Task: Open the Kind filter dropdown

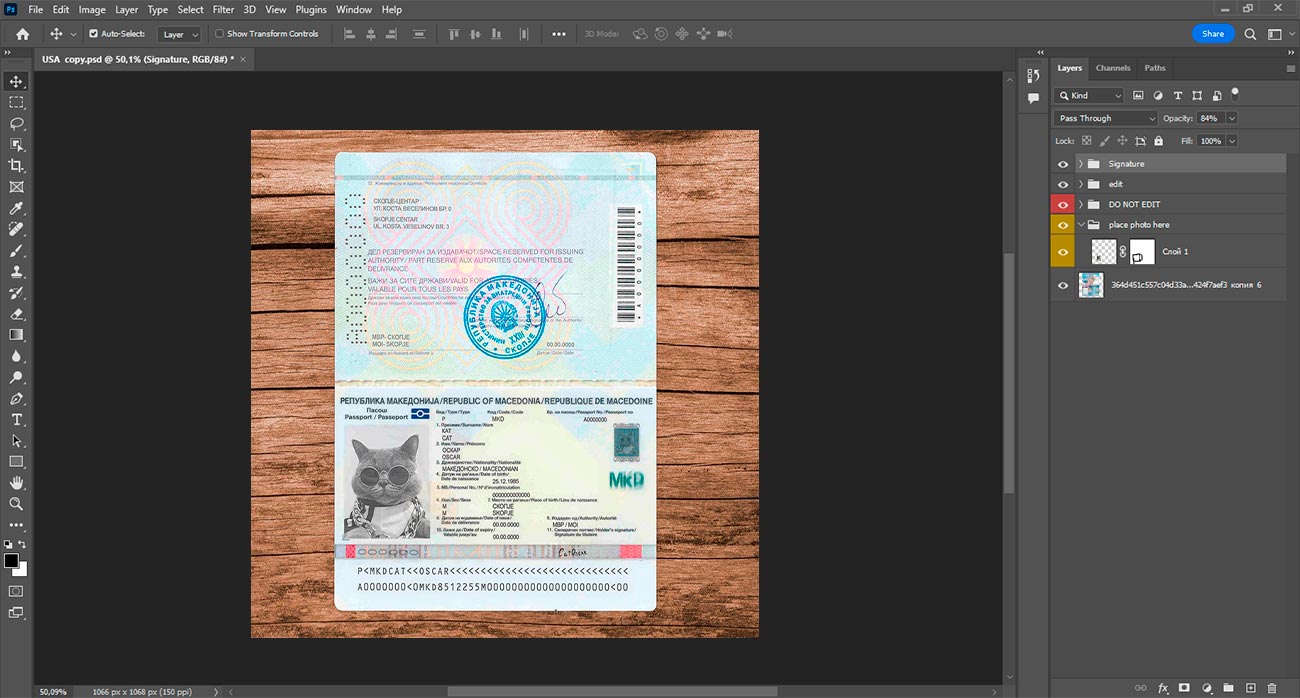Action: pyautogui.click(x=1090, y=96)
